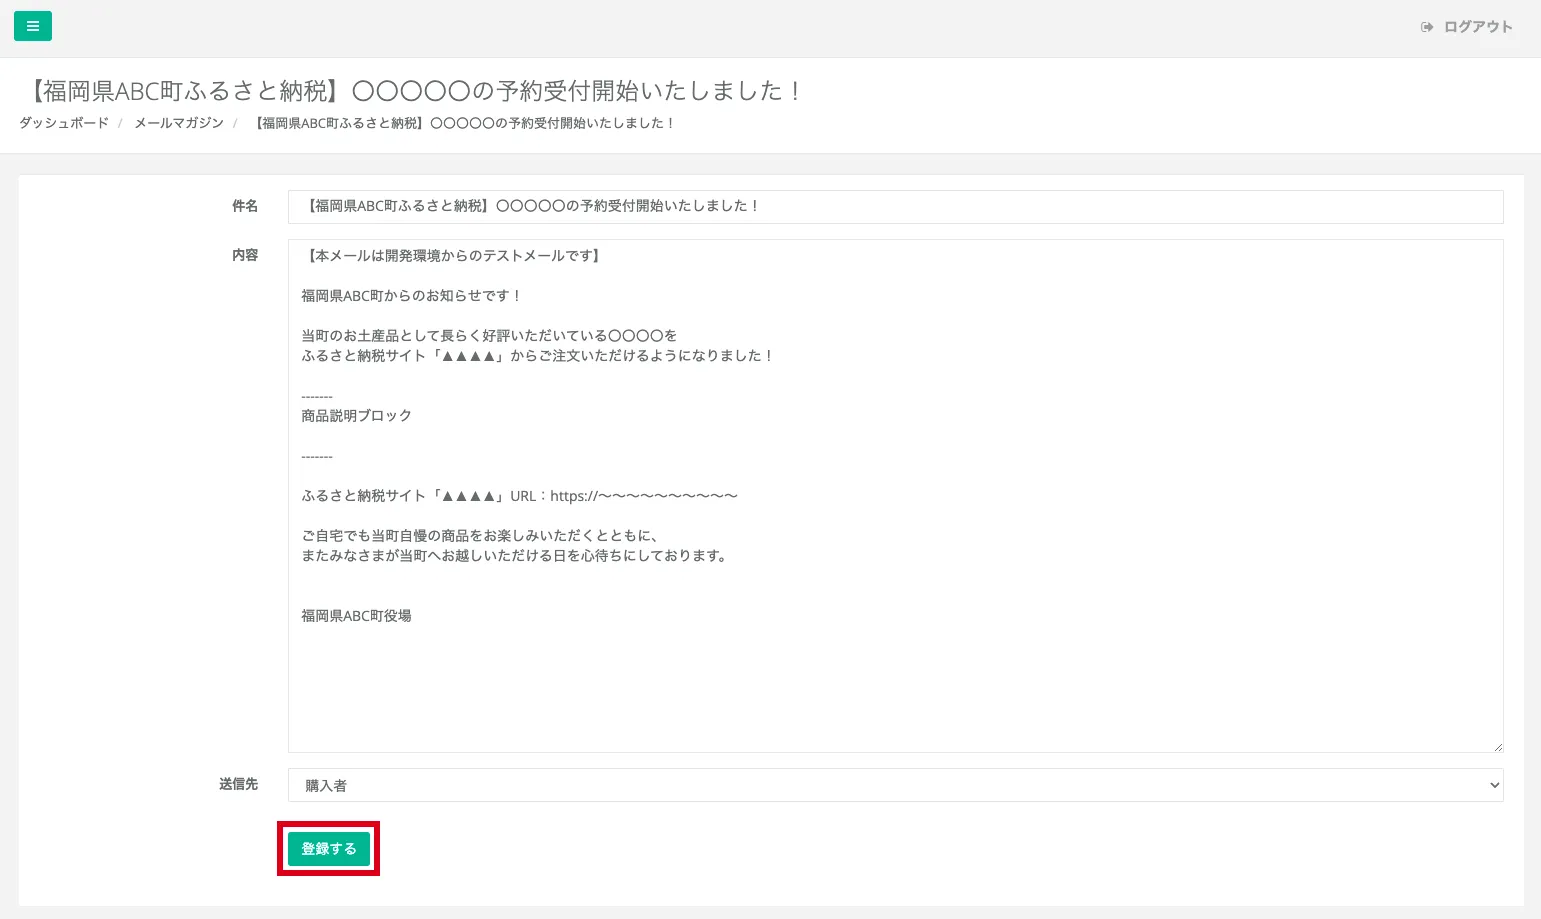Place cursor on the テストメール notice line
Image resolution: width=1541 pixels, height=919 pixels.
[453, 256]
